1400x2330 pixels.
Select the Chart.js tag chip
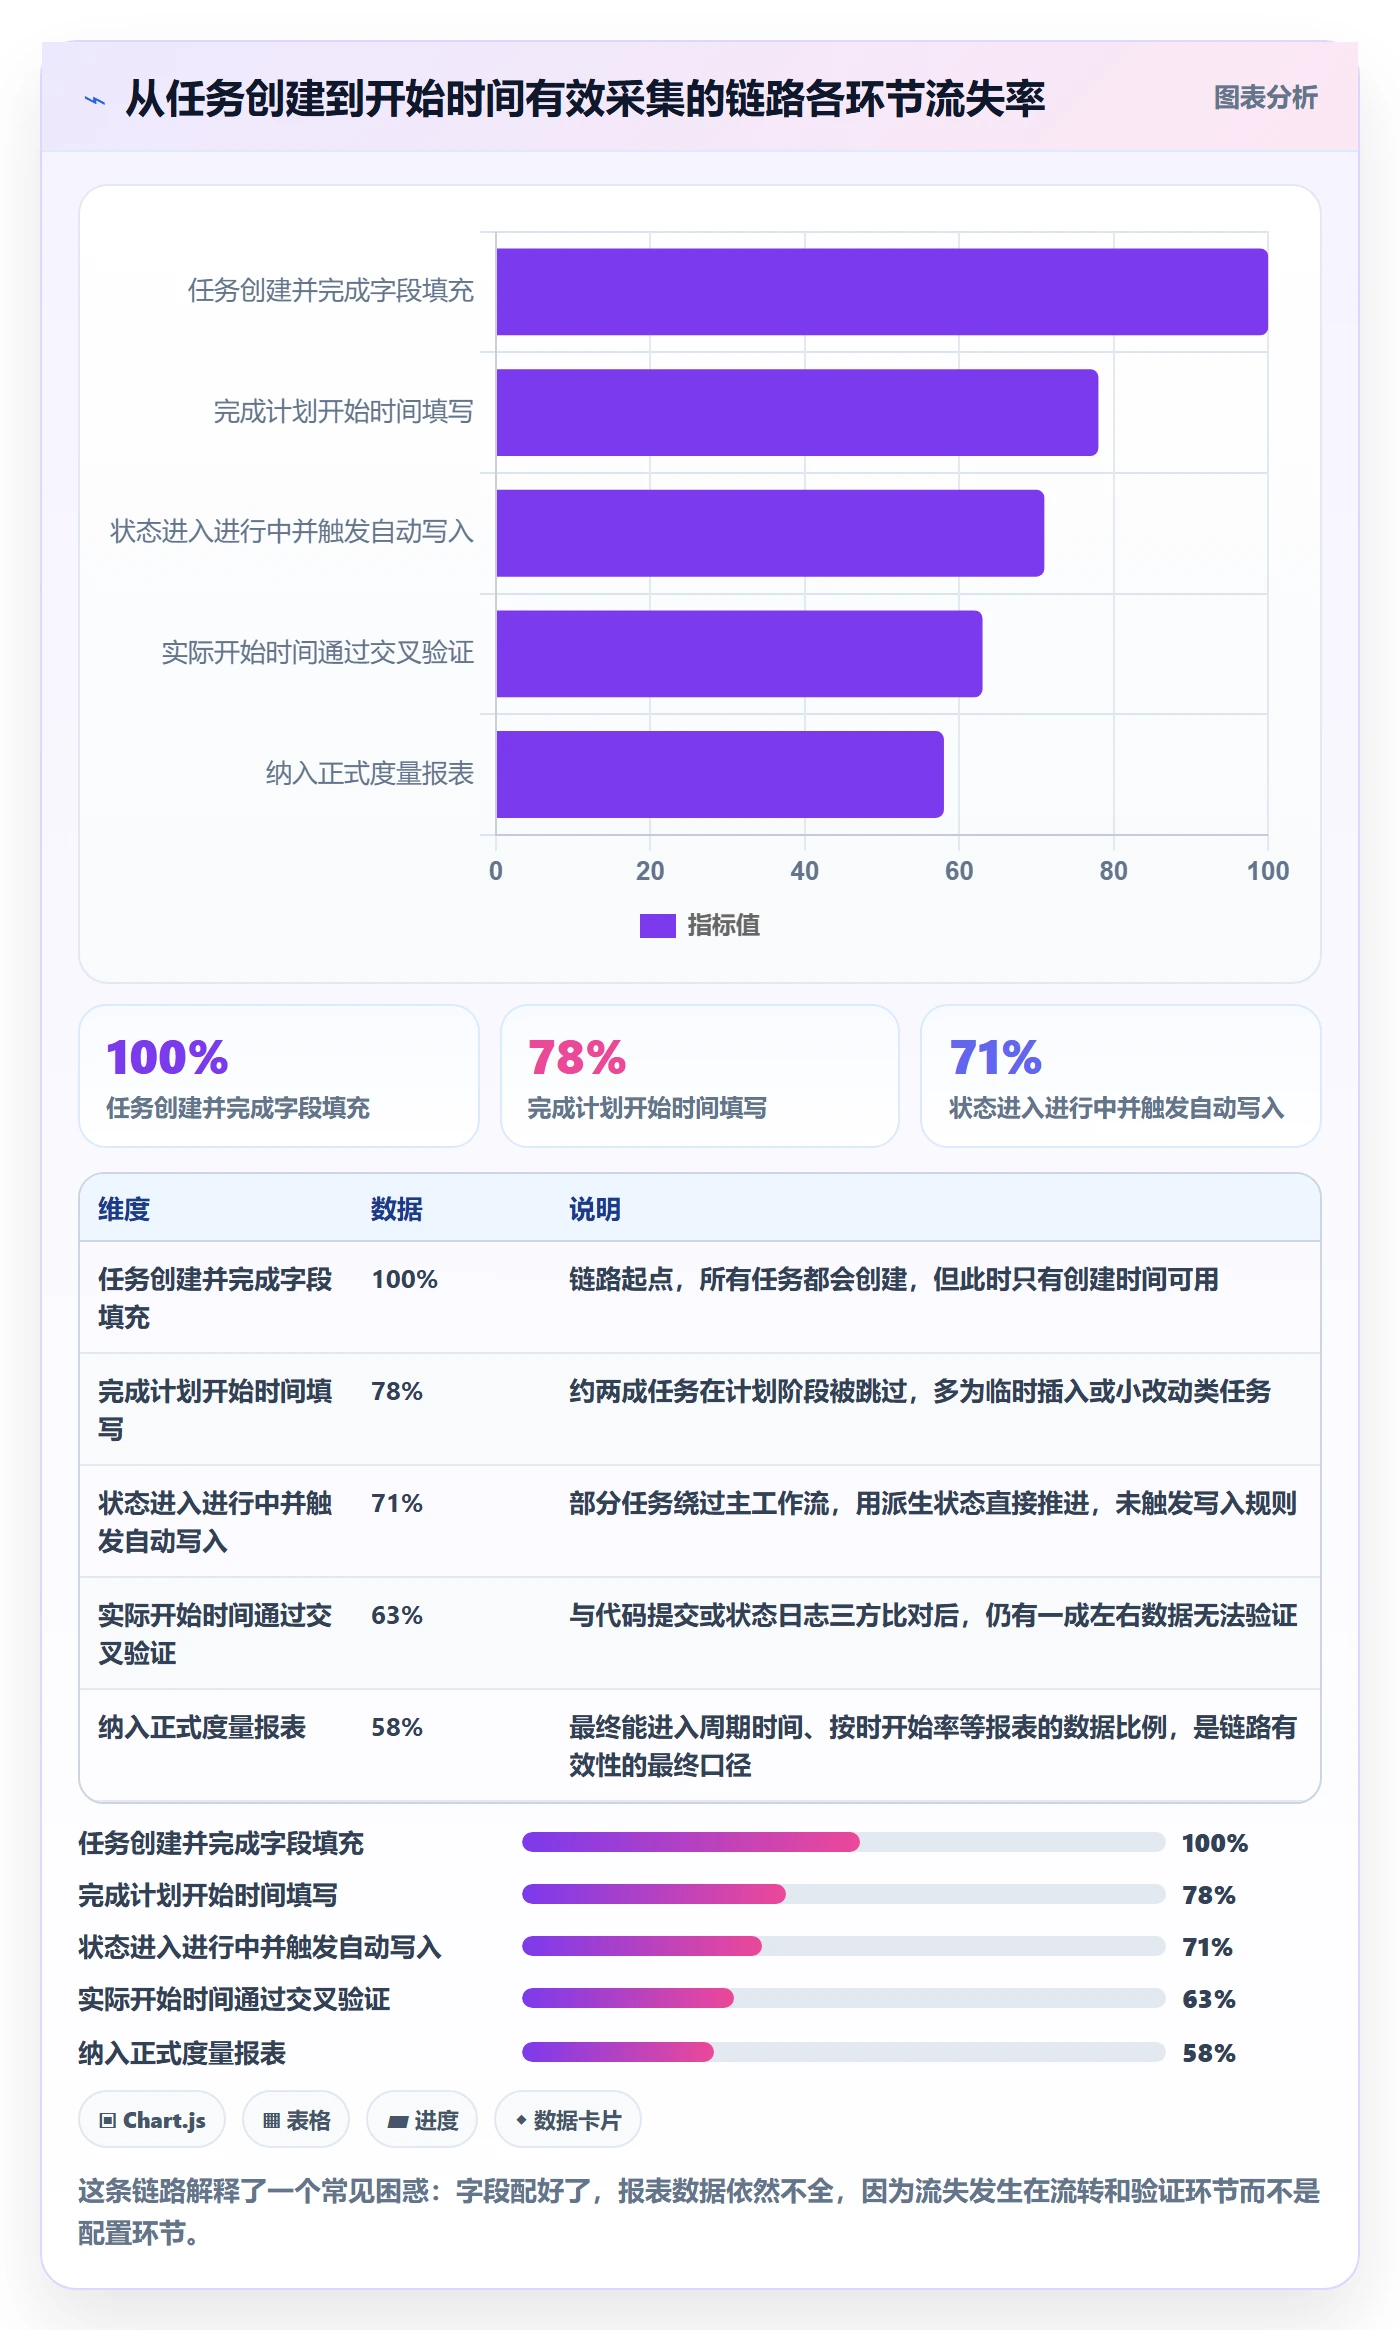(x=152, y=2120)
